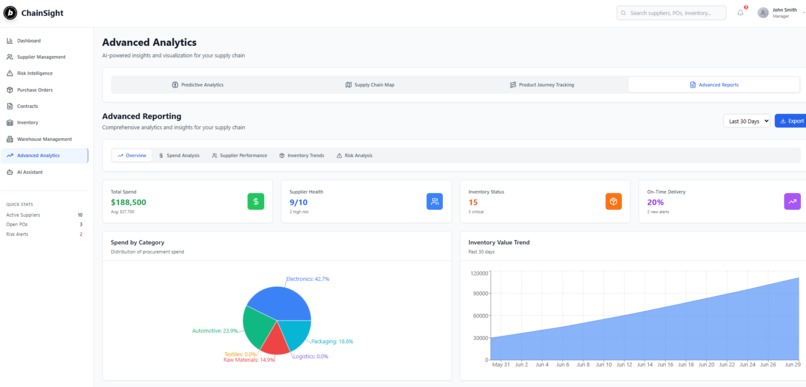The image size is (806, 387).
Task: Click the Textiles: 0.0% label
Action: pyautogui.click(x=241, y=354)
